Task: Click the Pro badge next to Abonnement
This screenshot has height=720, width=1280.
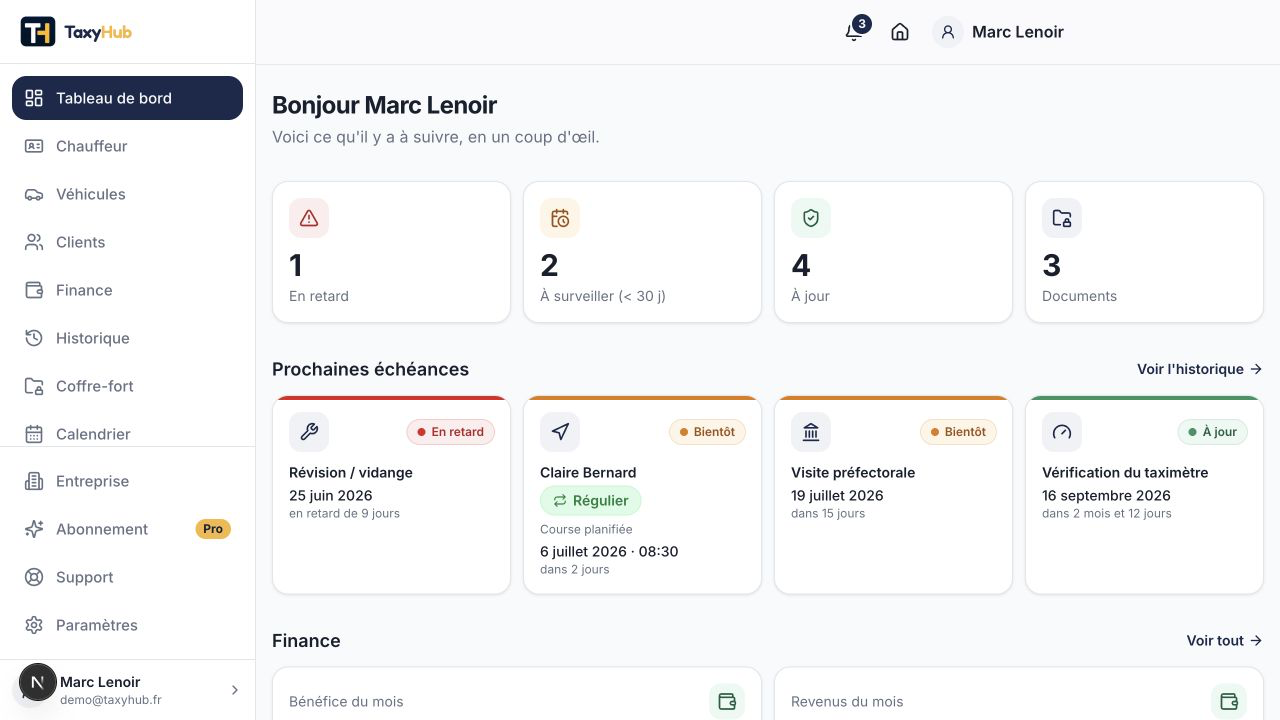Action: tap(213, 529)
